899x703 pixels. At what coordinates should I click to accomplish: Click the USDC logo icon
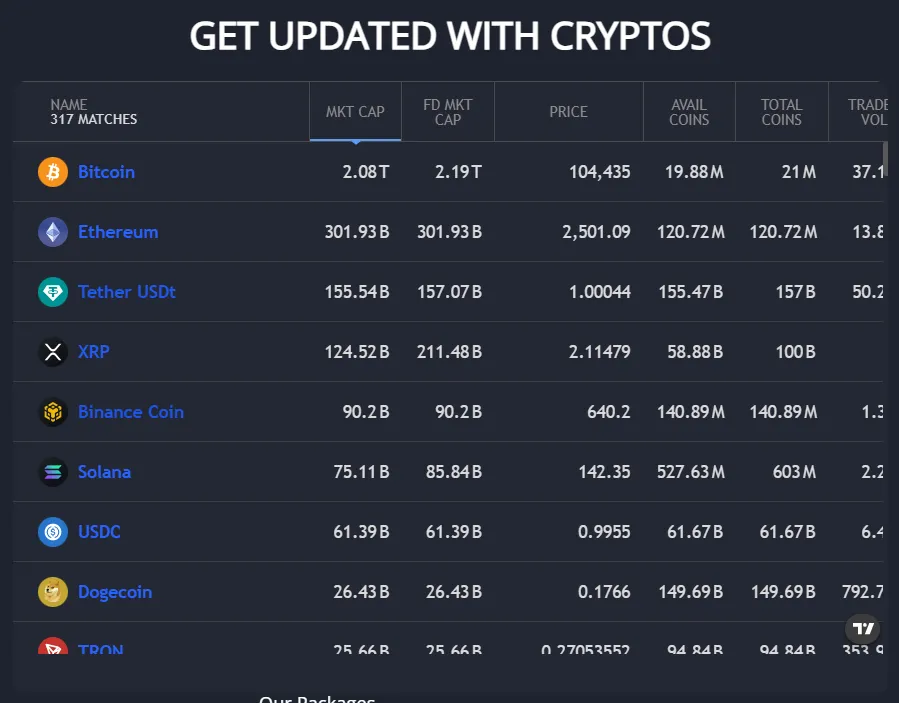click(x=53, y=532)
